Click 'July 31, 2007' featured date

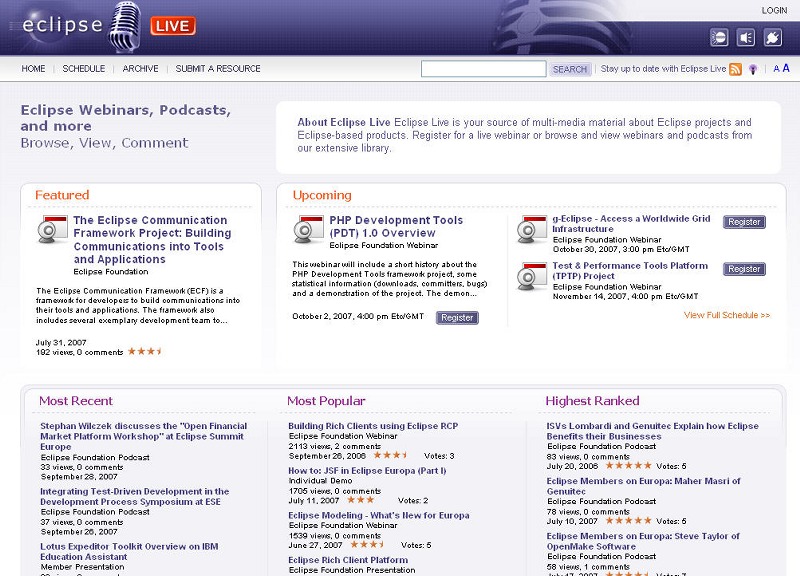click(x=61, y=342)
